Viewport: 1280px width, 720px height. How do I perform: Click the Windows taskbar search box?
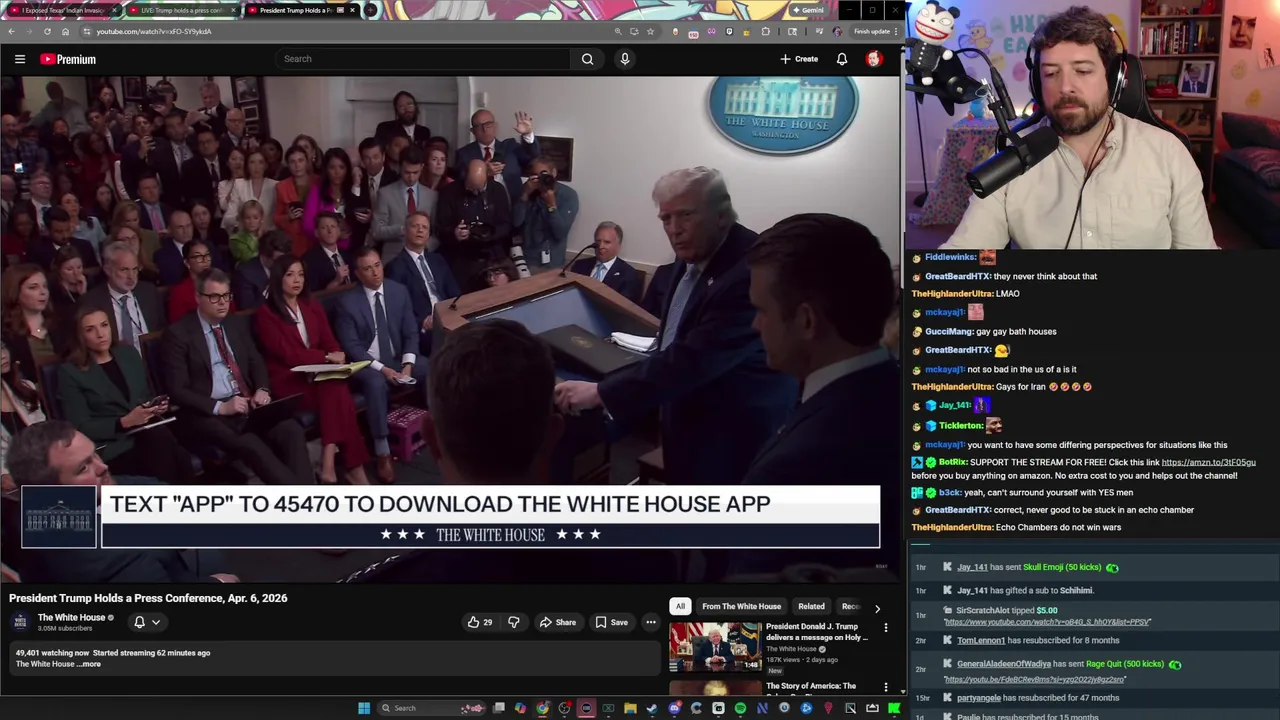coord(432,708)
